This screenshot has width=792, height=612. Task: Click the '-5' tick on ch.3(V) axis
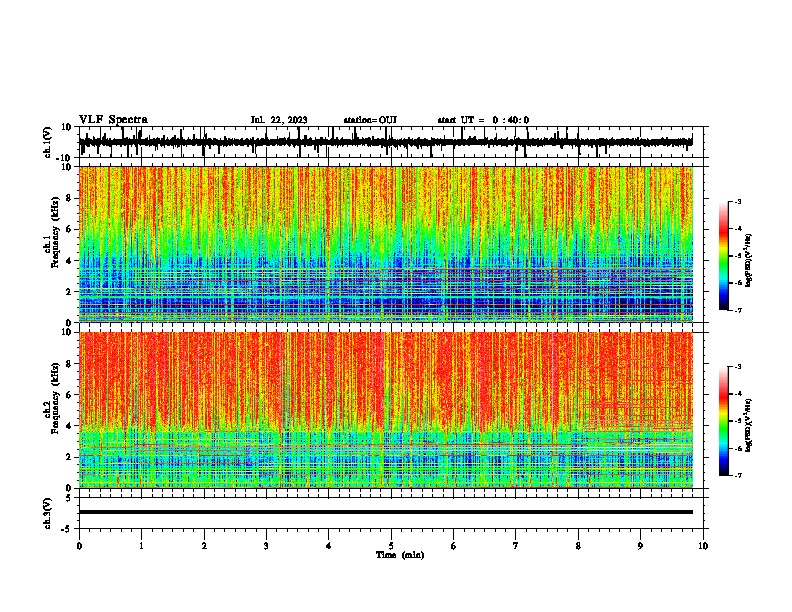68,529
